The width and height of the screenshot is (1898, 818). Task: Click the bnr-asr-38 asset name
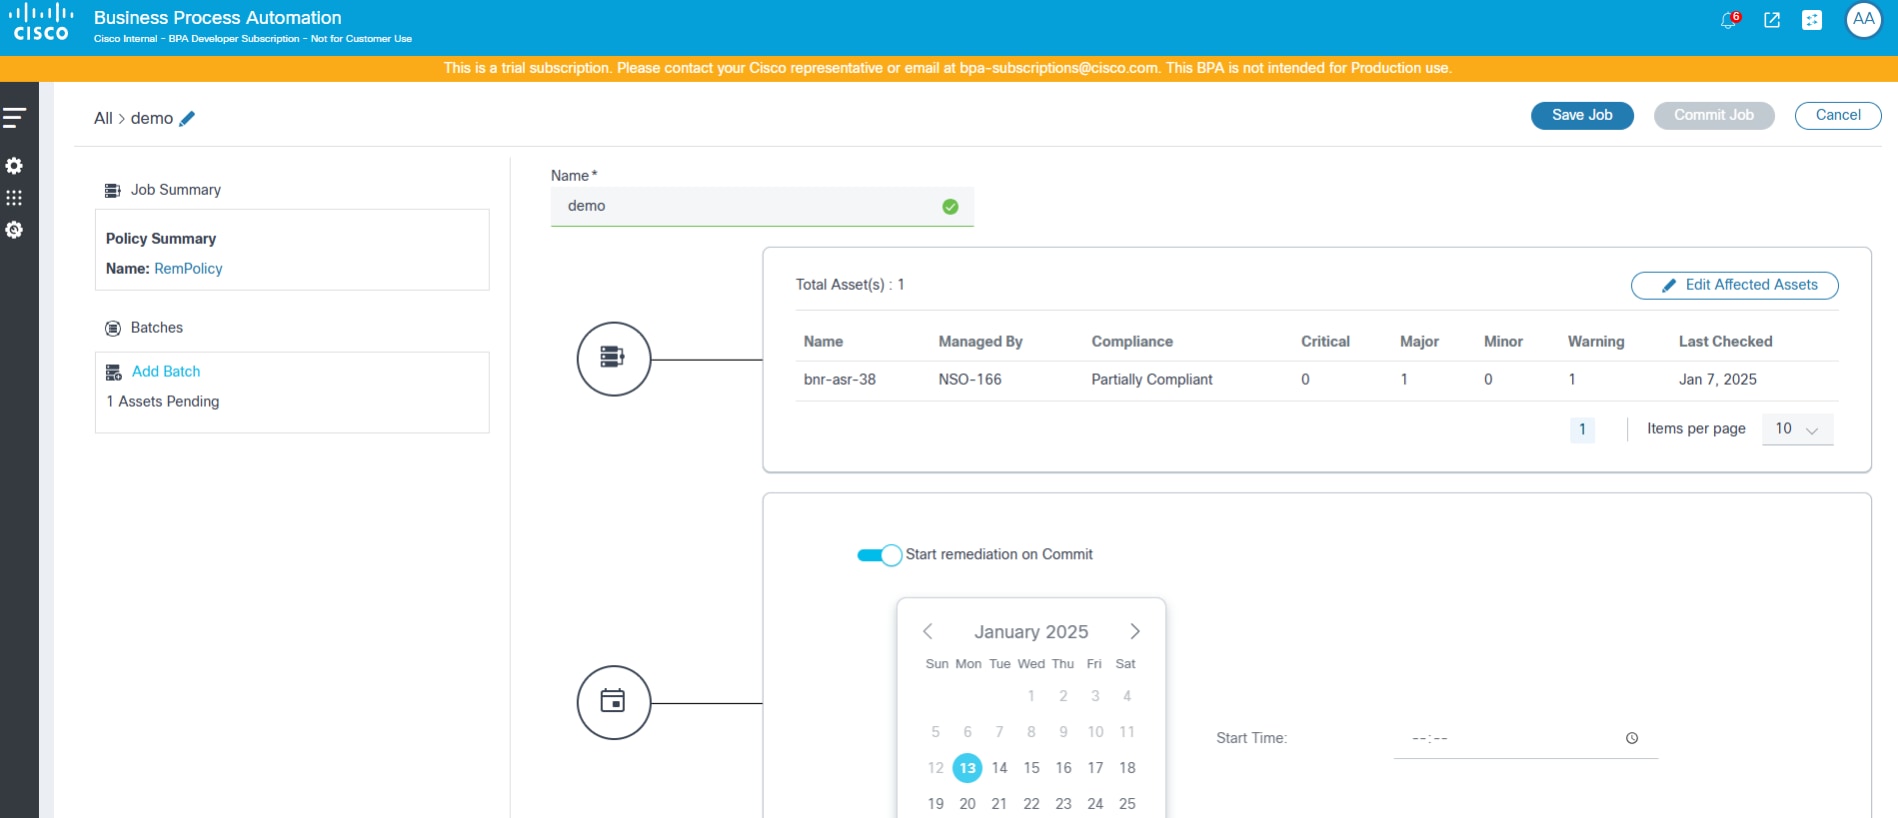(840, 380)
